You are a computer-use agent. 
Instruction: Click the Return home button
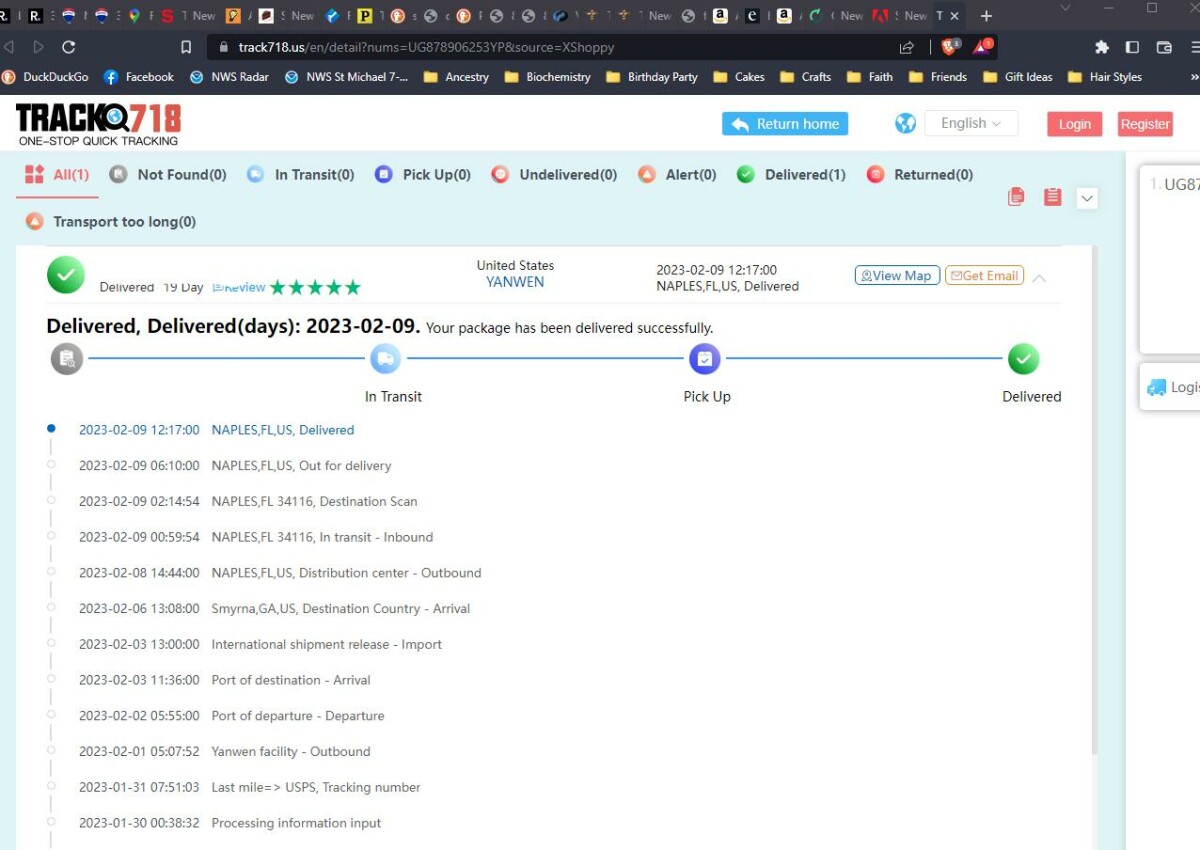click(785, 124)
